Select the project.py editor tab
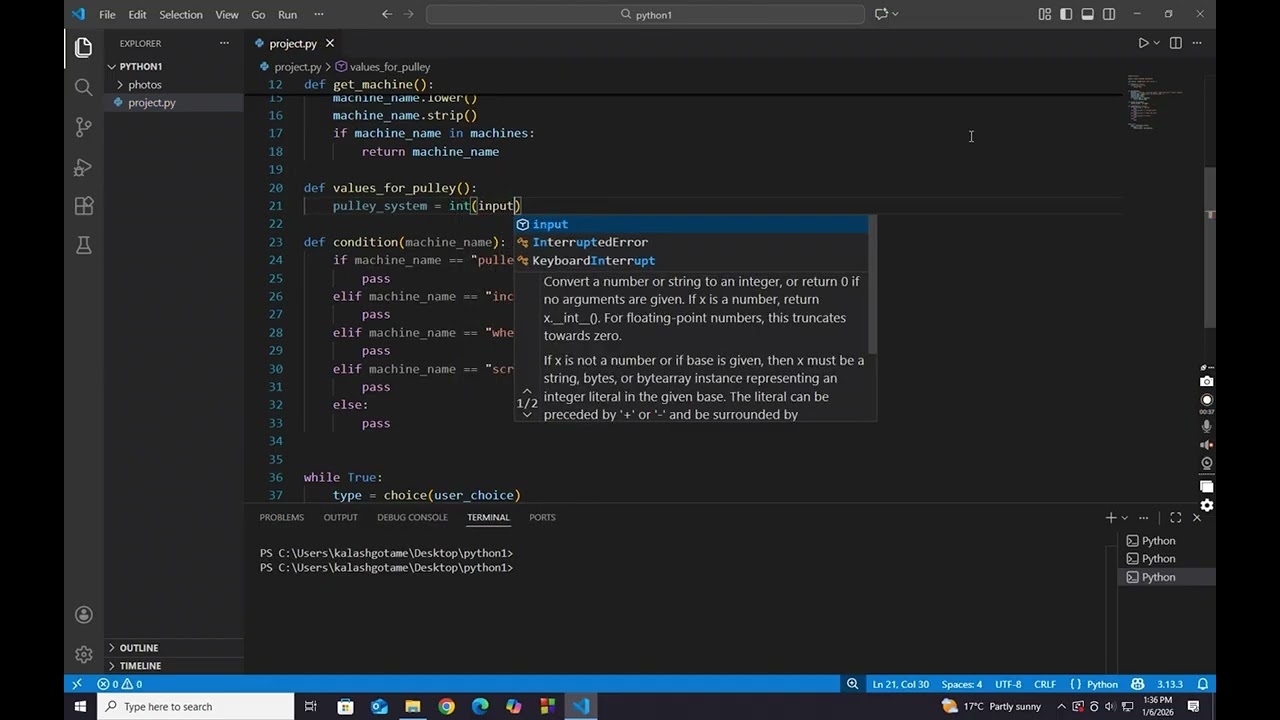The height and width of the screenshot is (720, 1280). (x=292, y=43)
